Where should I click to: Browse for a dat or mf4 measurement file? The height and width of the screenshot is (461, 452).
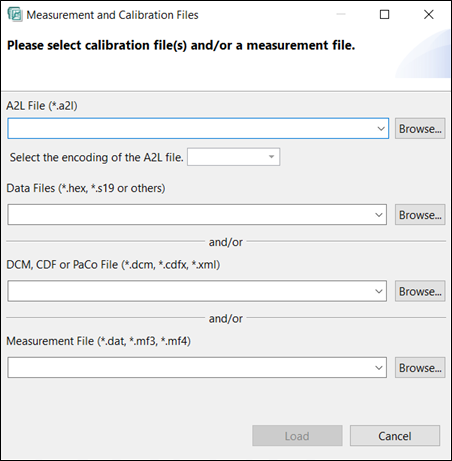(x=420, y=367)
